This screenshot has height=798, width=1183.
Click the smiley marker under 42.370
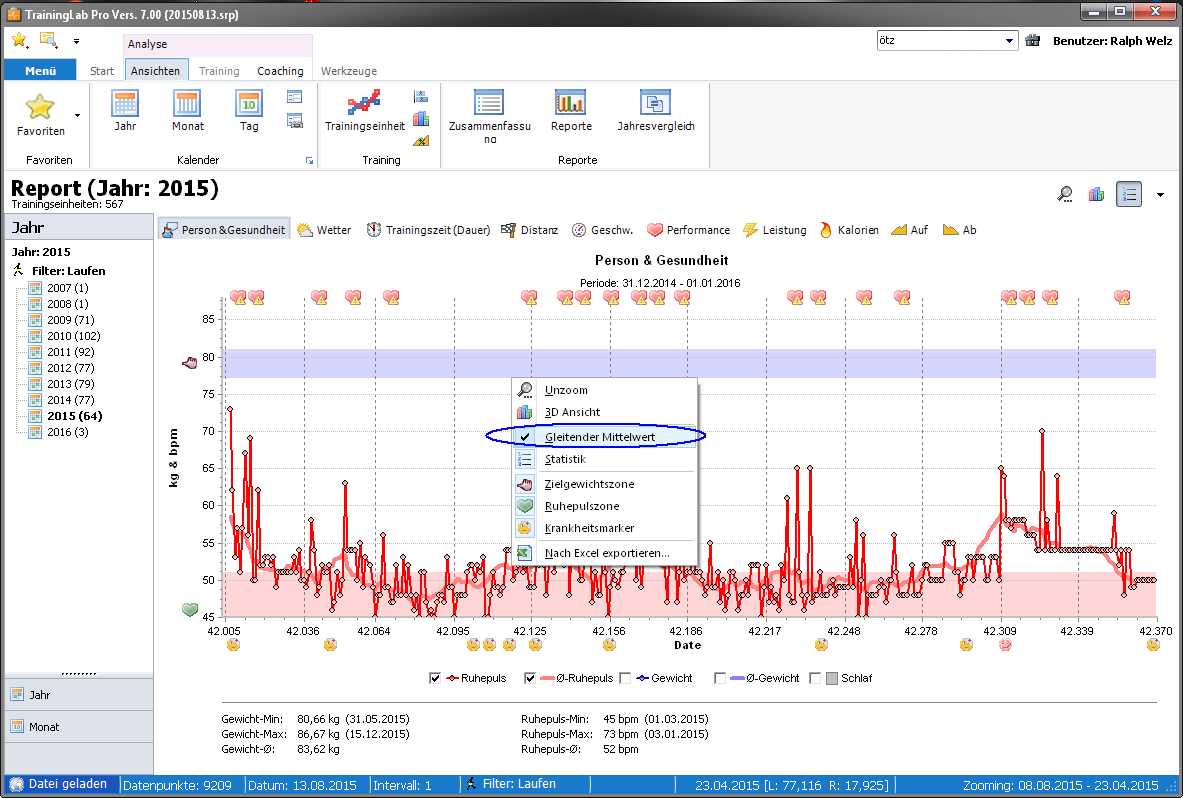coord(1153,645)
